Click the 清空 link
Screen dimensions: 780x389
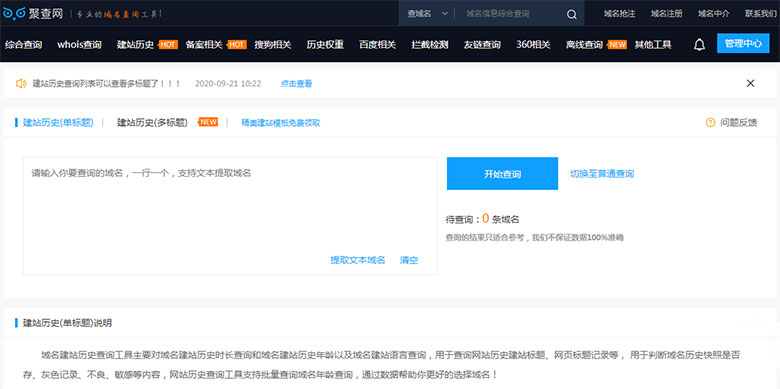tap(409, 260)
